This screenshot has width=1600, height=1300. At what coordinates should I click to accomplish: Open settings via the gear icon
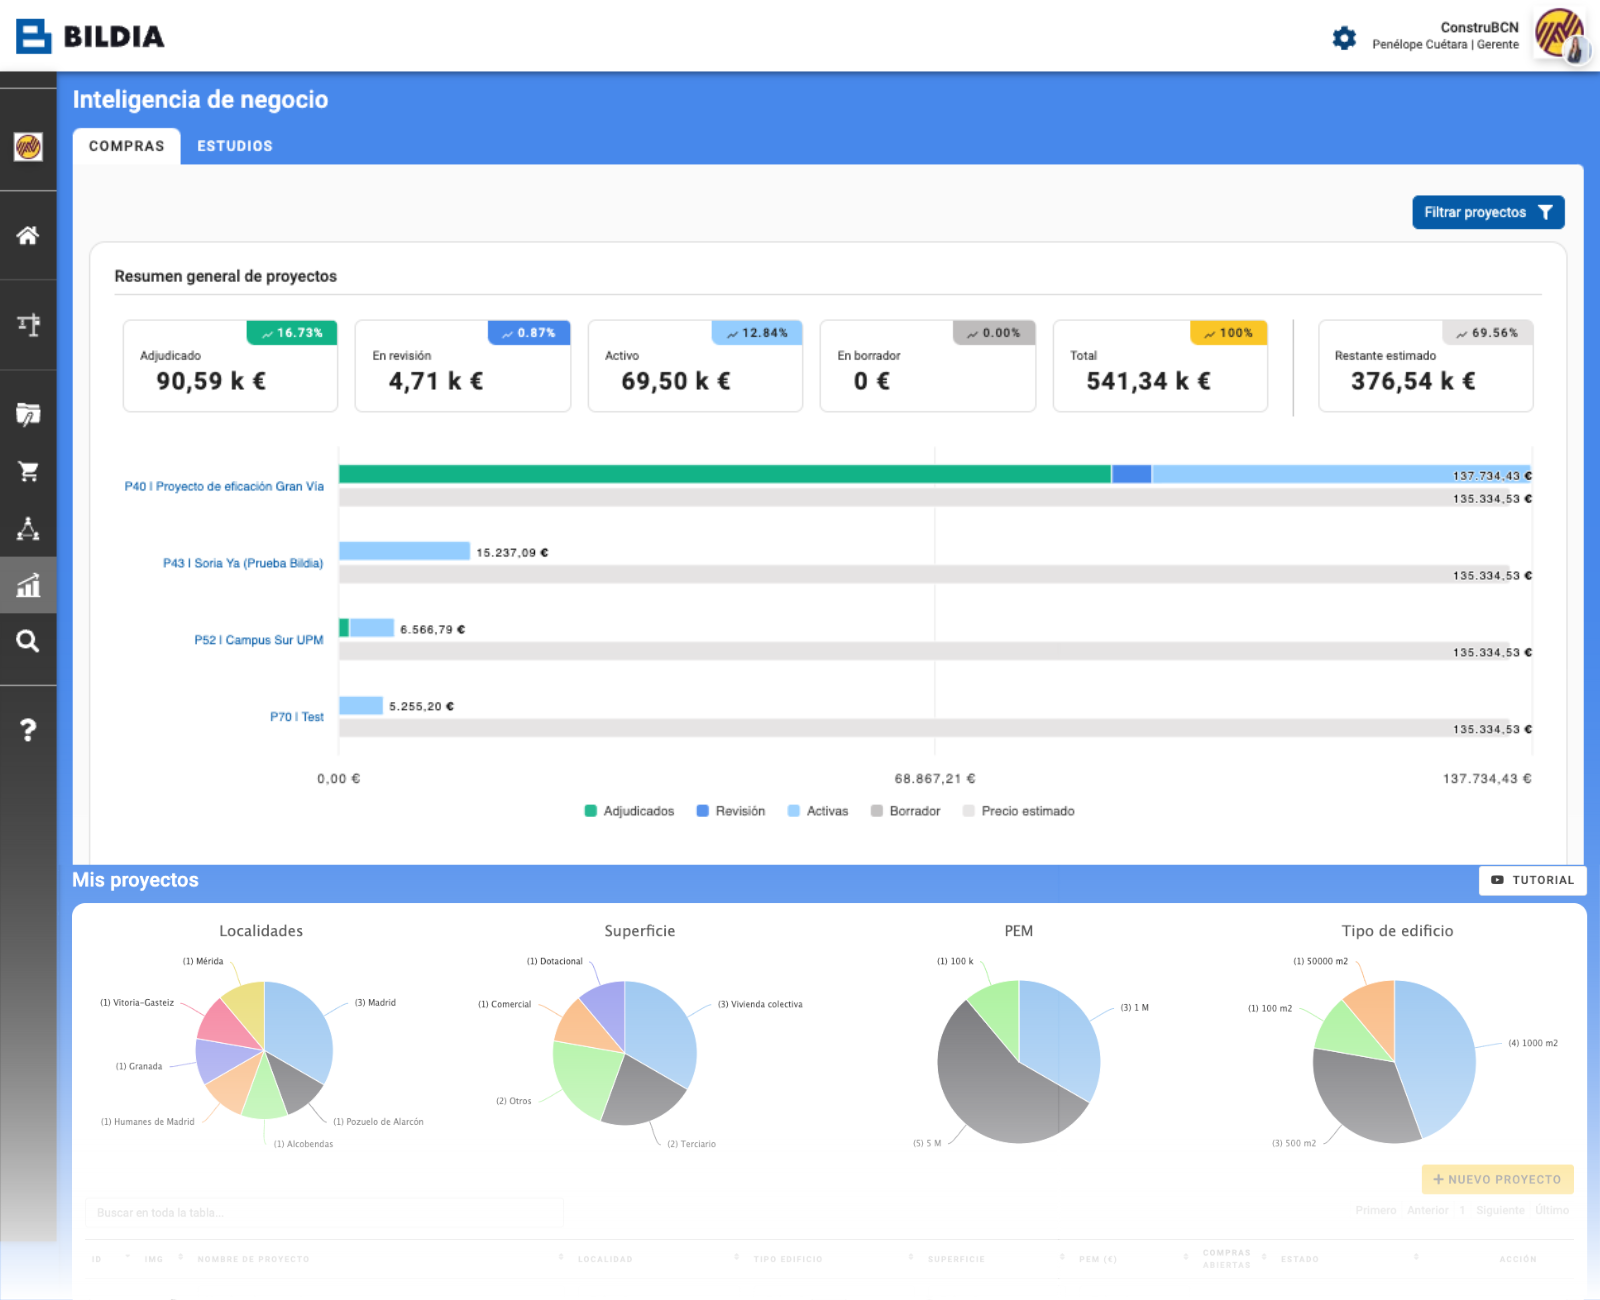tap(1344, 38)
